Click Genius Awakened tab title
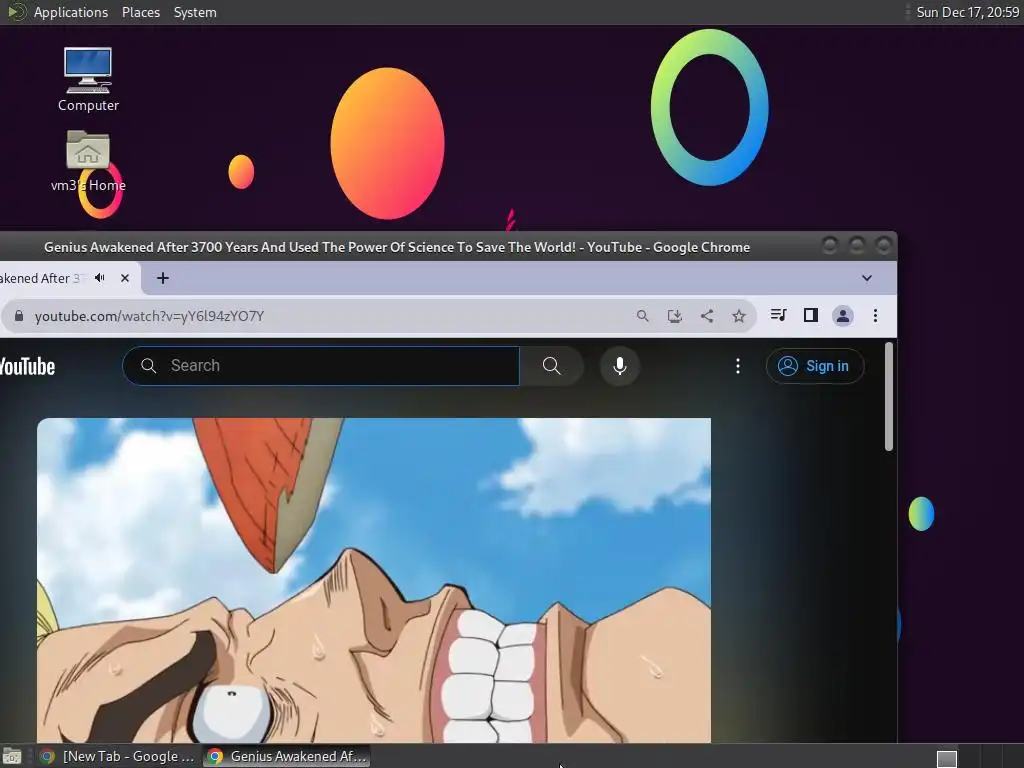The image size is (1024, 768). (x=43, y=278)
